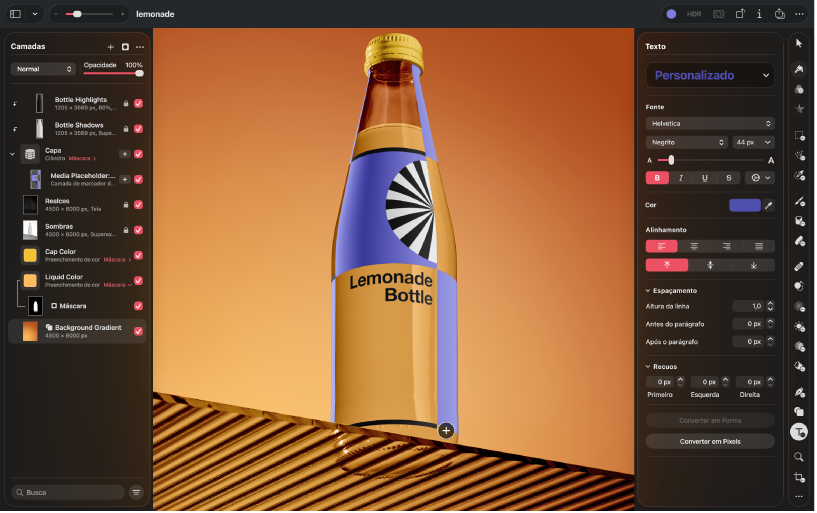
Task: Click the Share icon in the top bar
Action: [781, 14]
